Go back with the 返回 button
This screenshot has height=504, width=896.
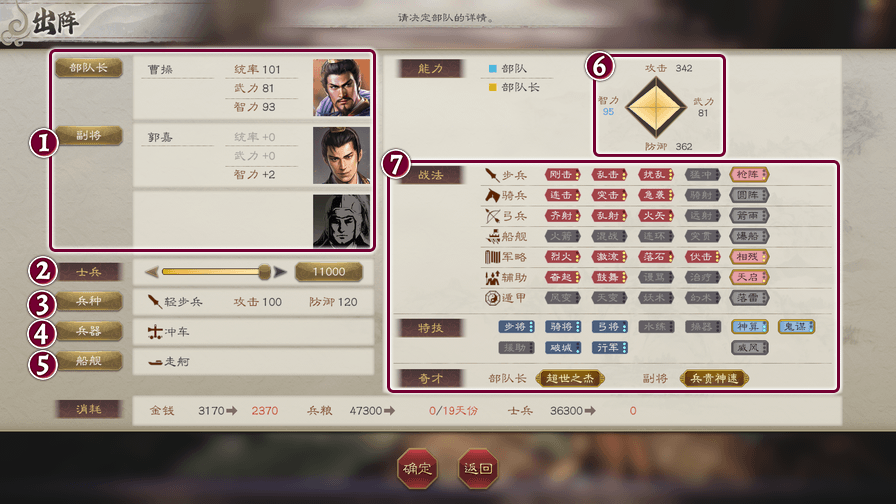(x=478, y=469)
